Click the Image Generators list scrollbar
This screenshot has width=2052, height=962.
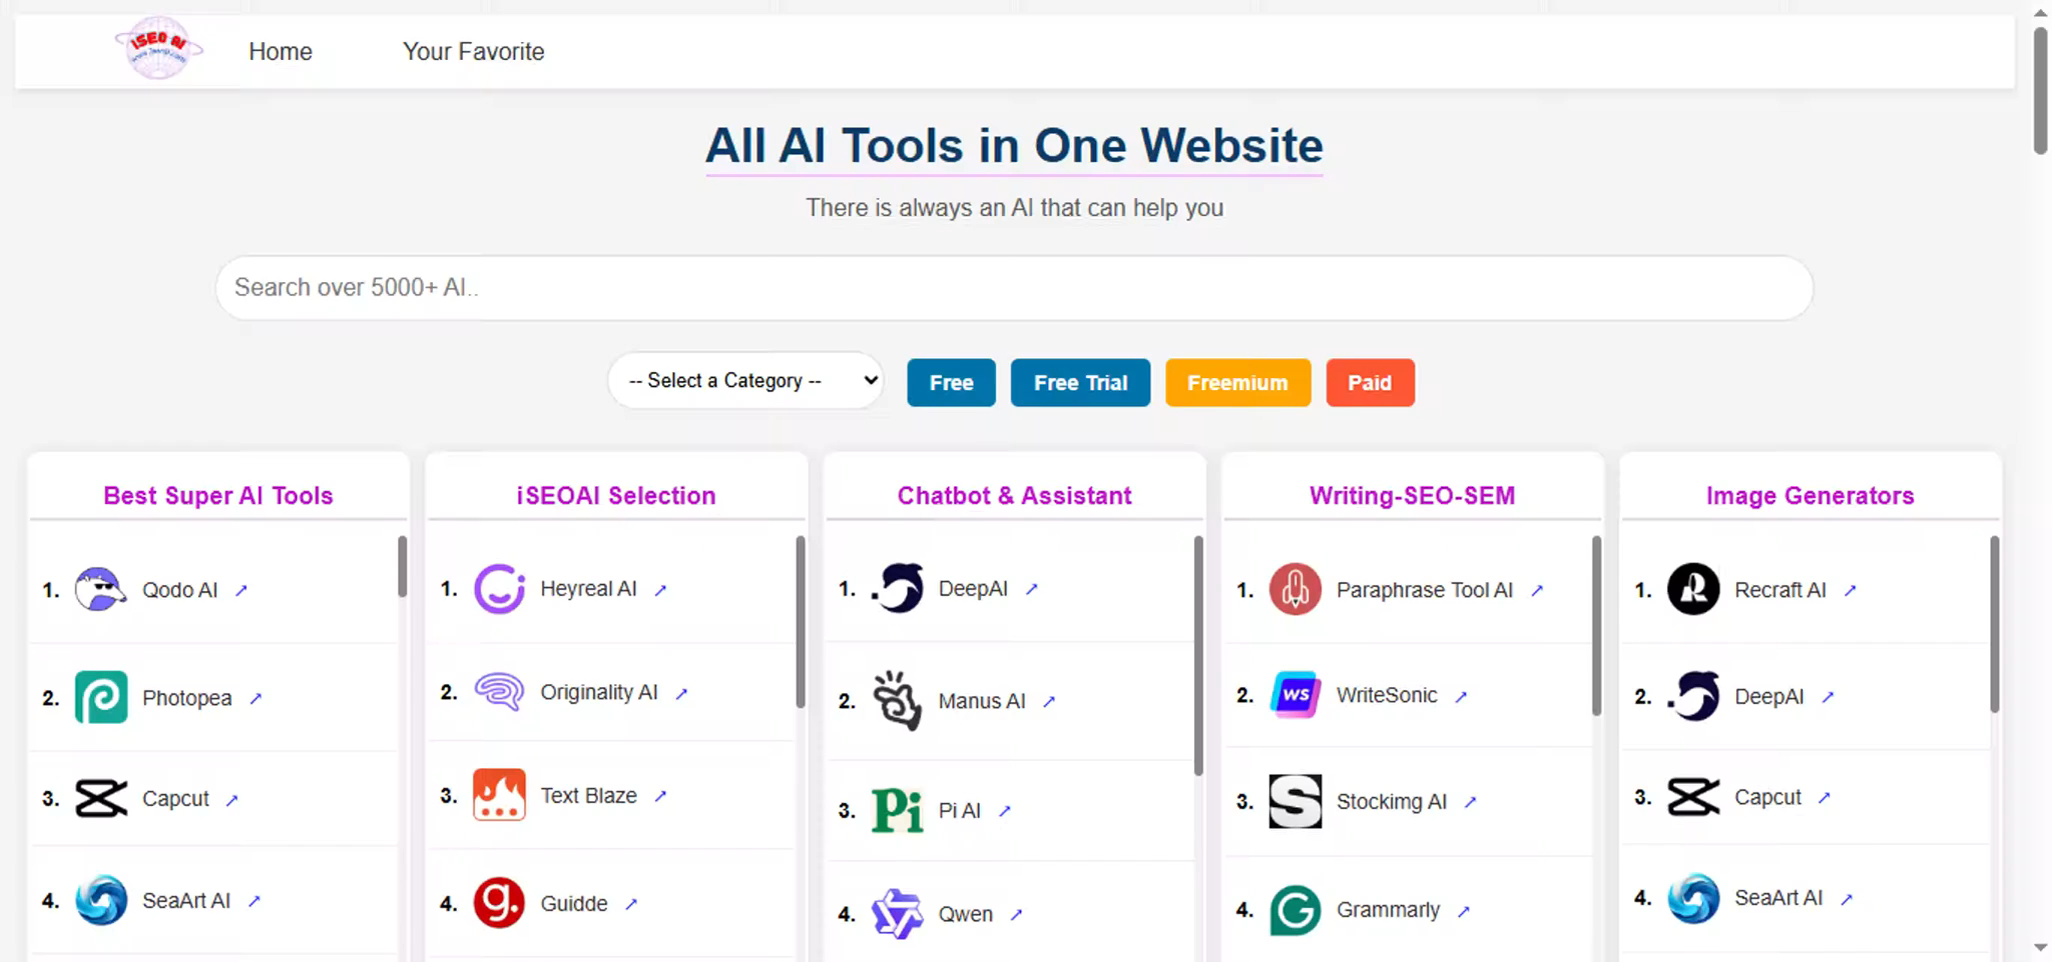(1994, 624)
